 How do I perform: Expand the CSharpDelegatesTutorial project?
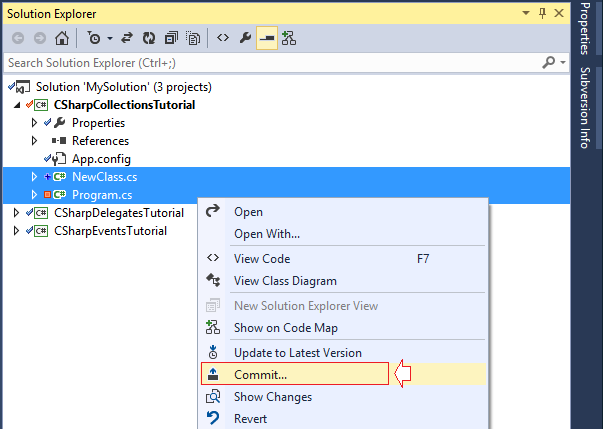point(16,213)
